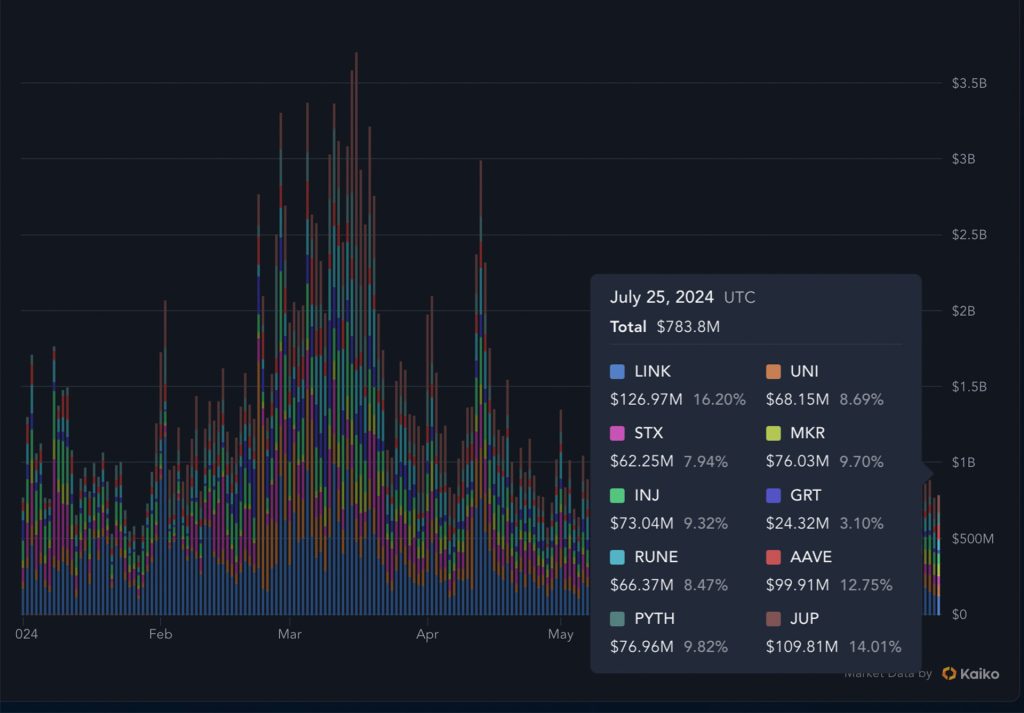Click the teal PYTH color swatch
This screenshot has height=713, width=1024.
(x=618, y=619)
